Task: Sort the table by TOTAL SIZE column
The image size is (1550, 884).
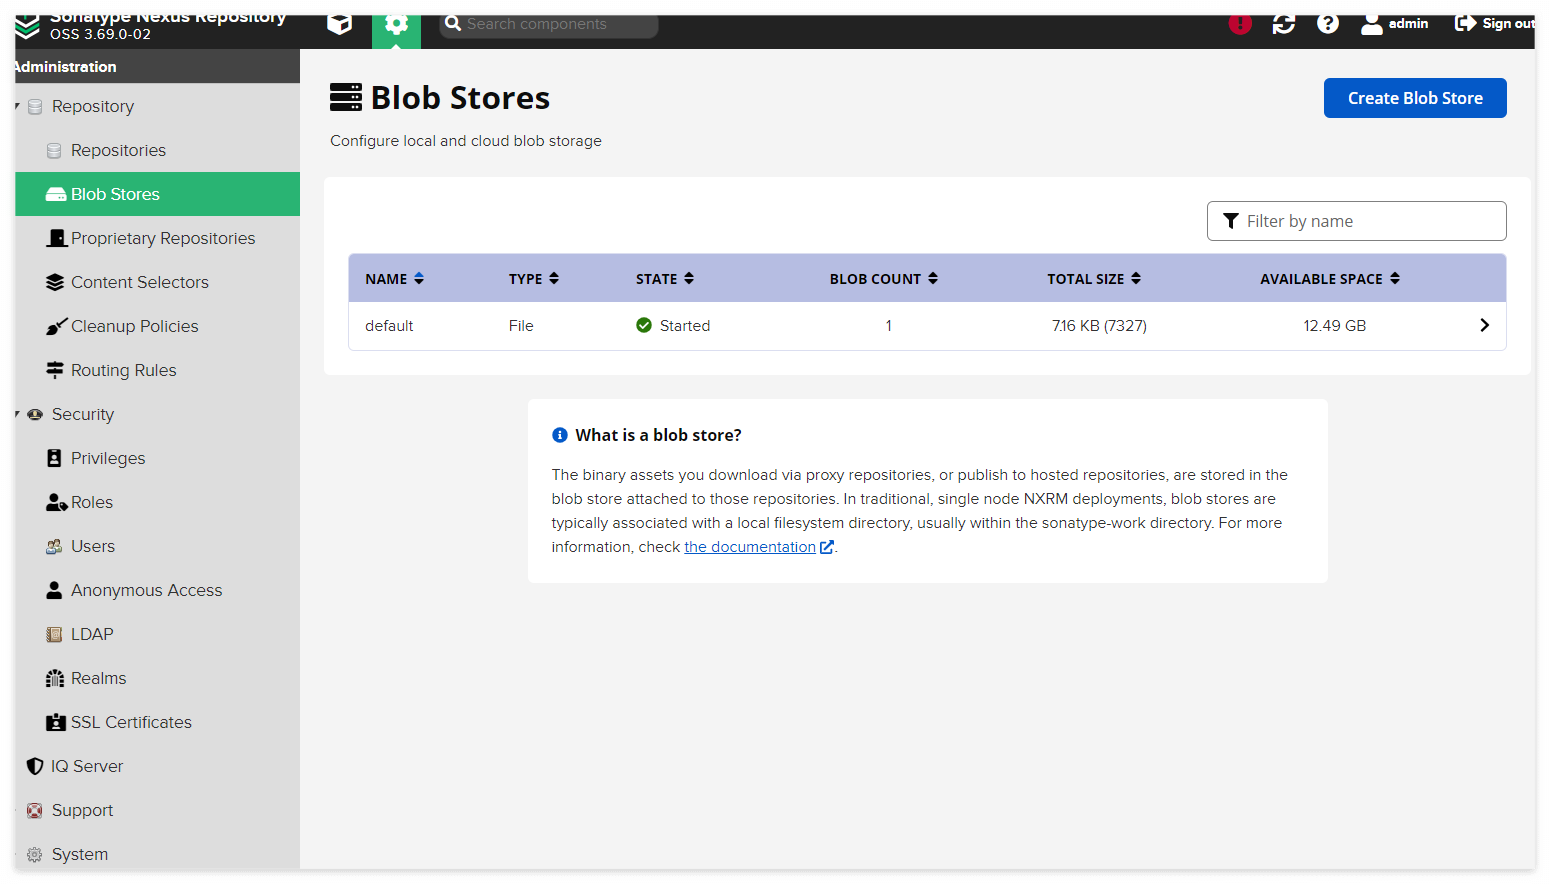Action: pyautogui.click(x=1094, y=279)
